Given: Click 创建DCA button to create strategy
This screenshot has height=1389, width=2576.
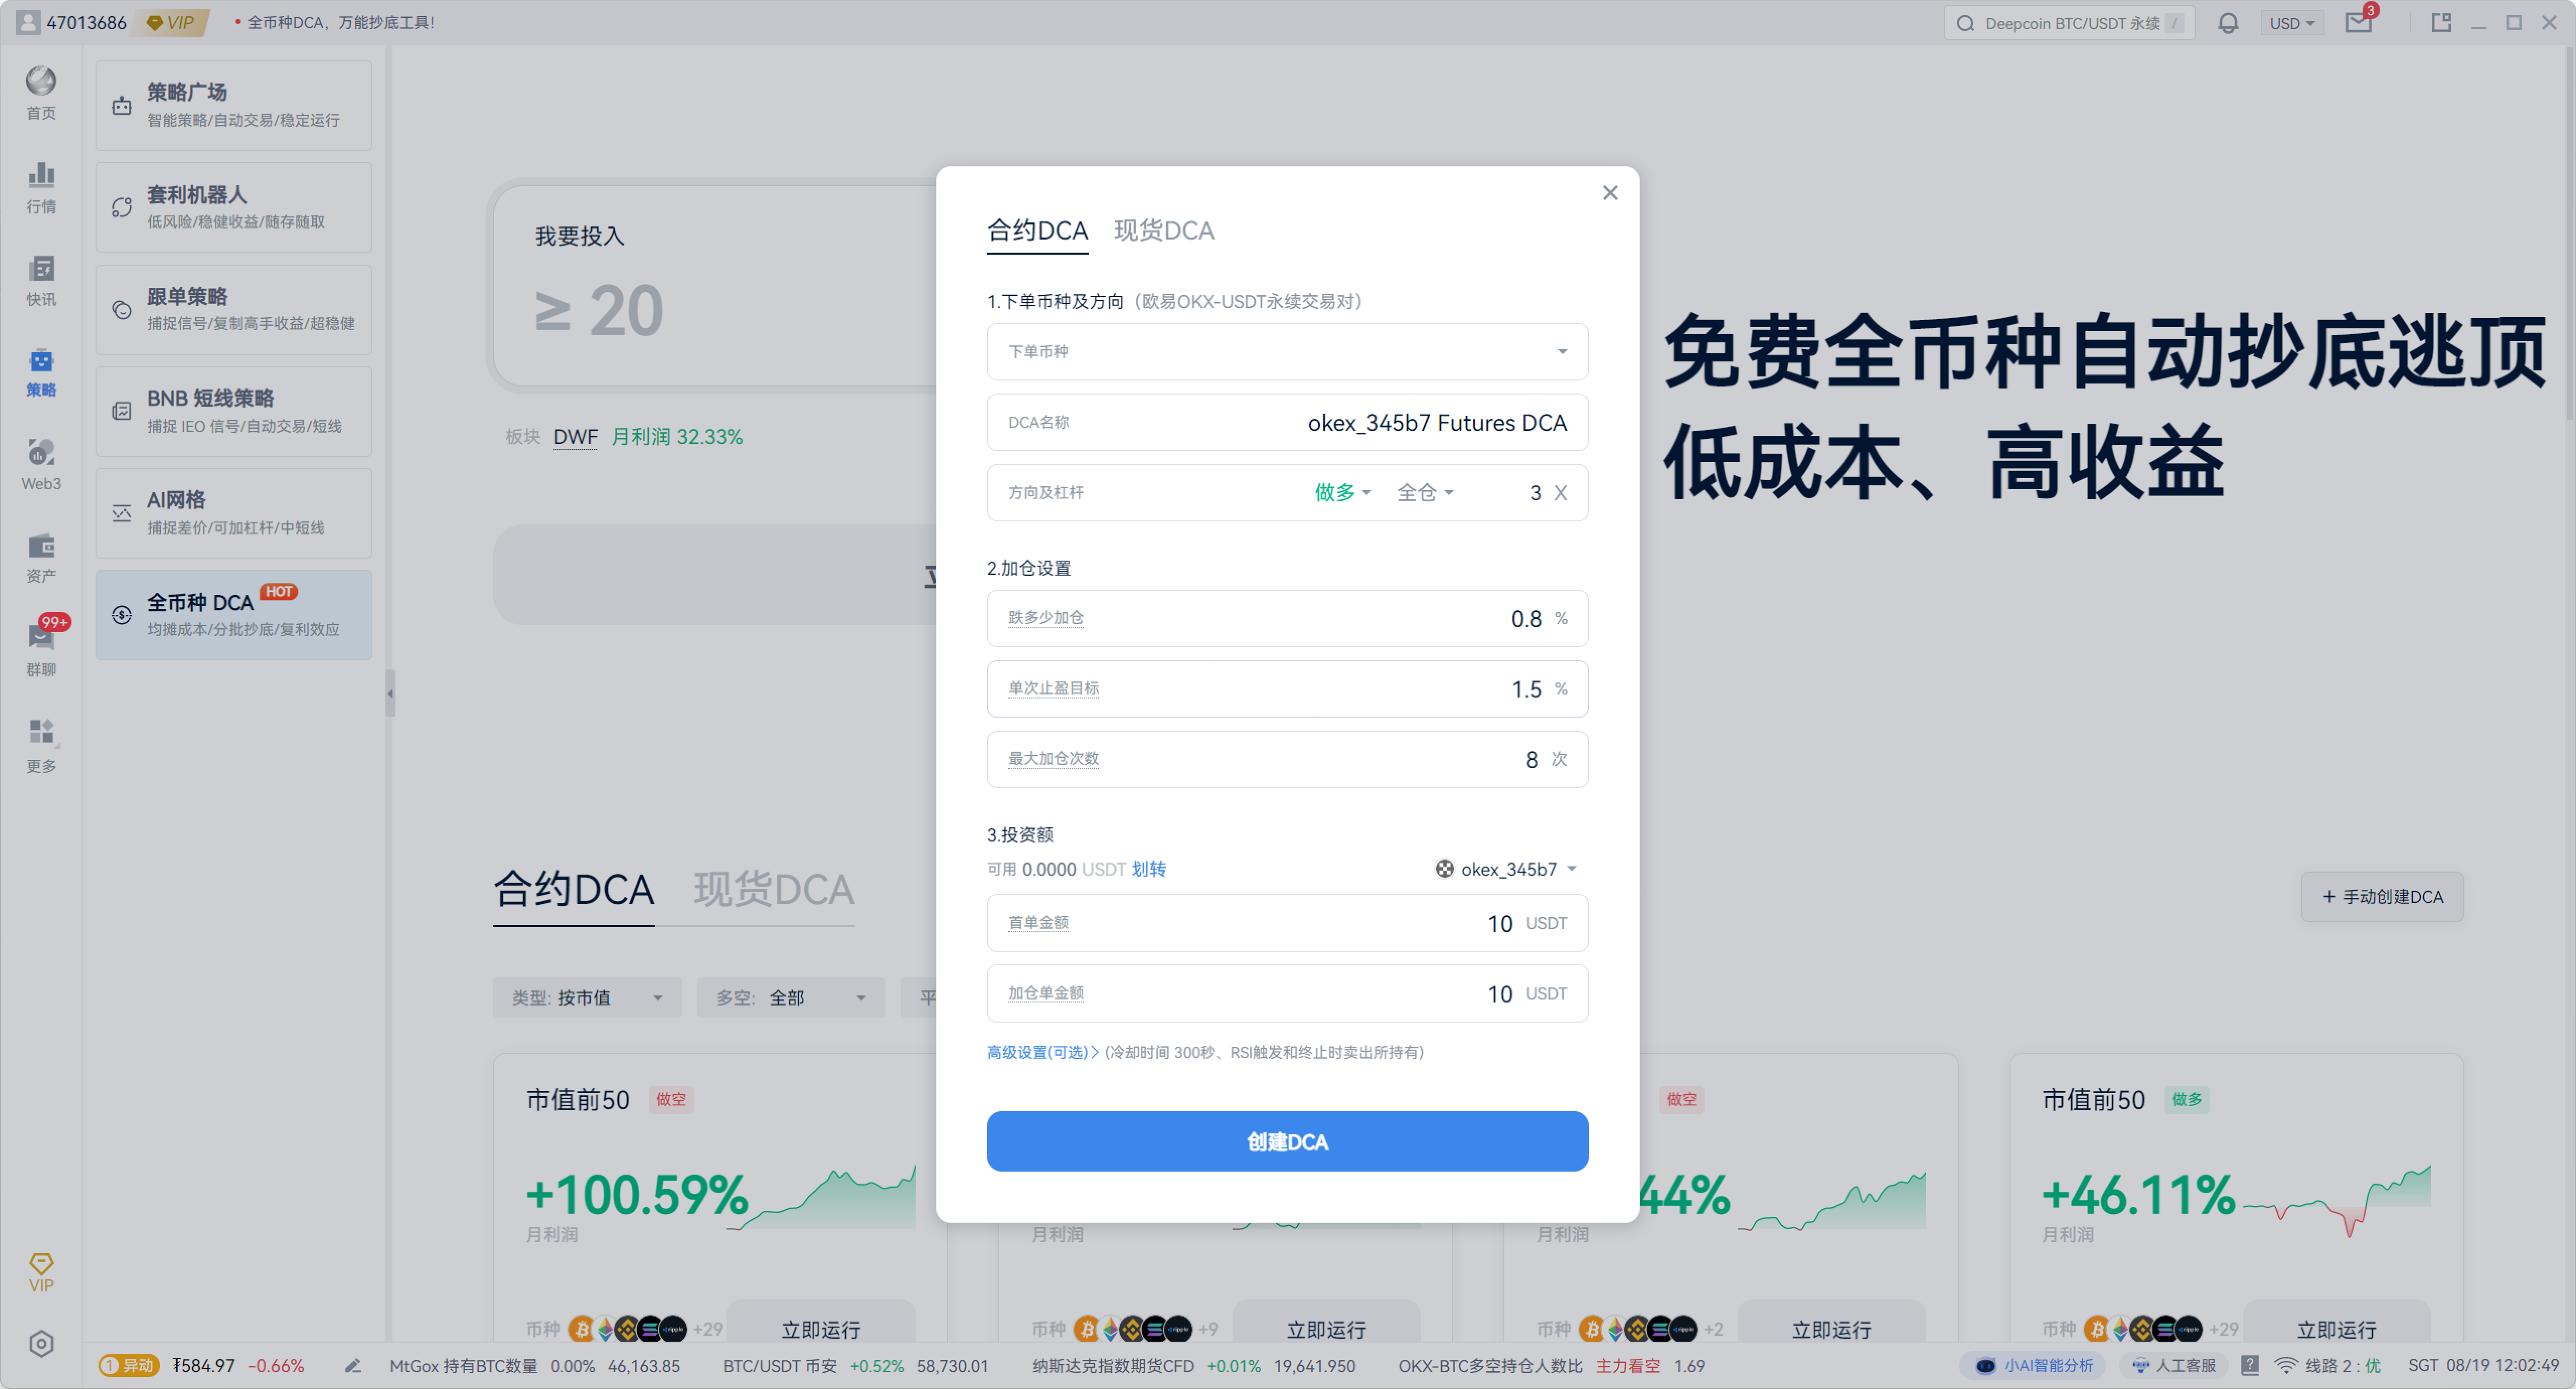Looking at the screenshot, I should [1287, 1141].
